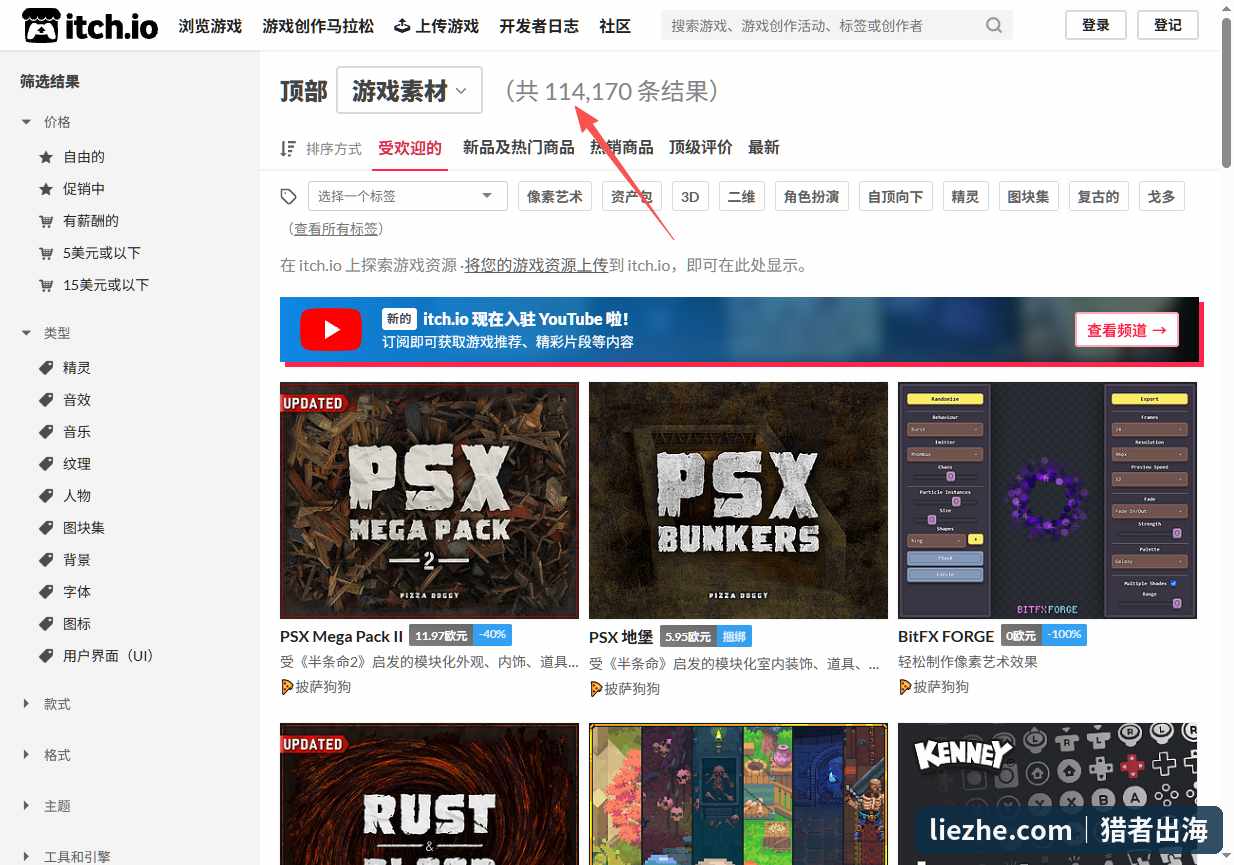The width and height of the screenshot is (1234, 865).
Task: Open the Kenney input prompts thumbnail
Action: (1047, 794)
